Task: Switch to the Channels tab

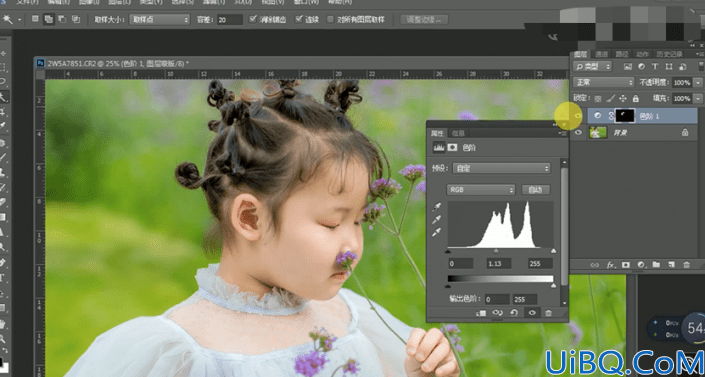Action: click(602, 54)
